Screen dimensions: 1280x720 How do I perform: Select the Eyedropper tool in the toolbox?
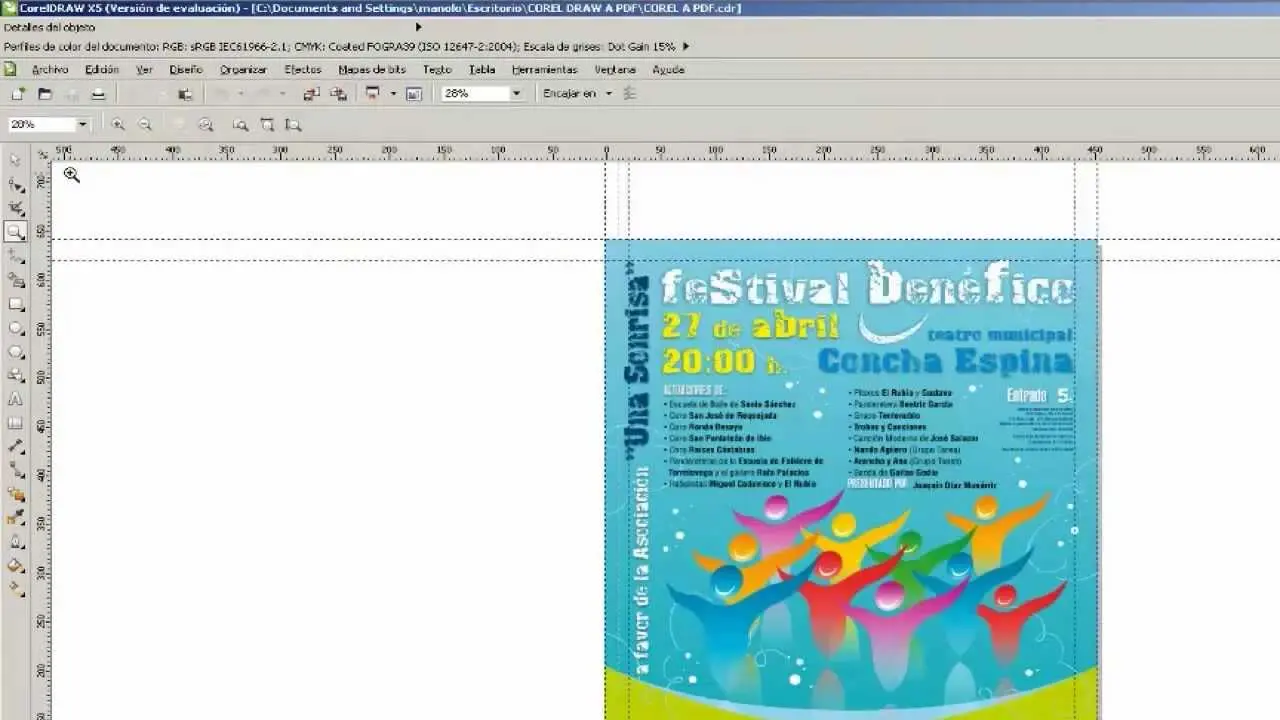[x=15, y=518]
